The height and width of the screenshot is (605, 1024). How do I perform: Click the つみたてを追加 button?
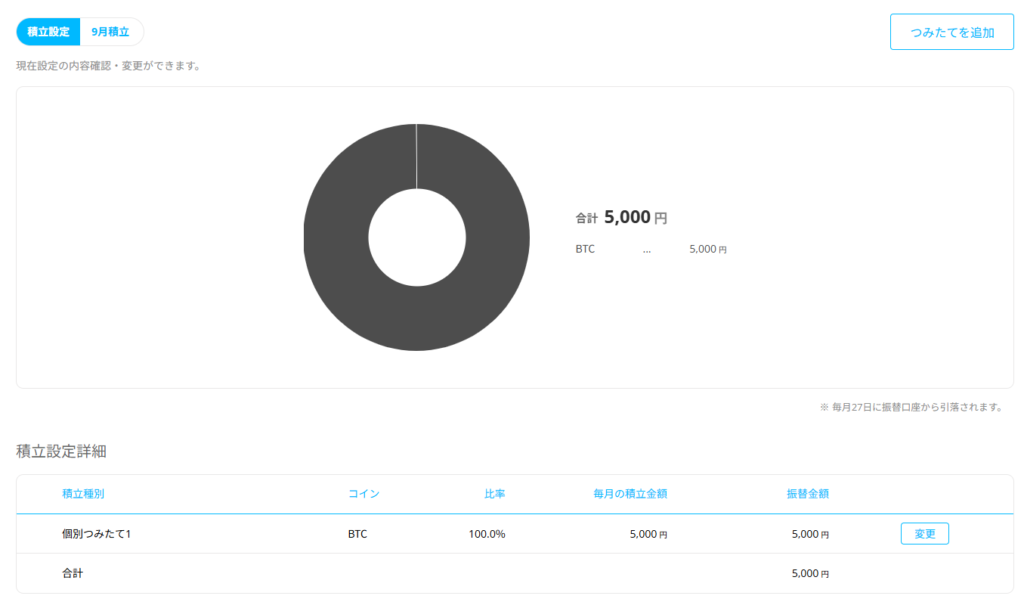952,32
